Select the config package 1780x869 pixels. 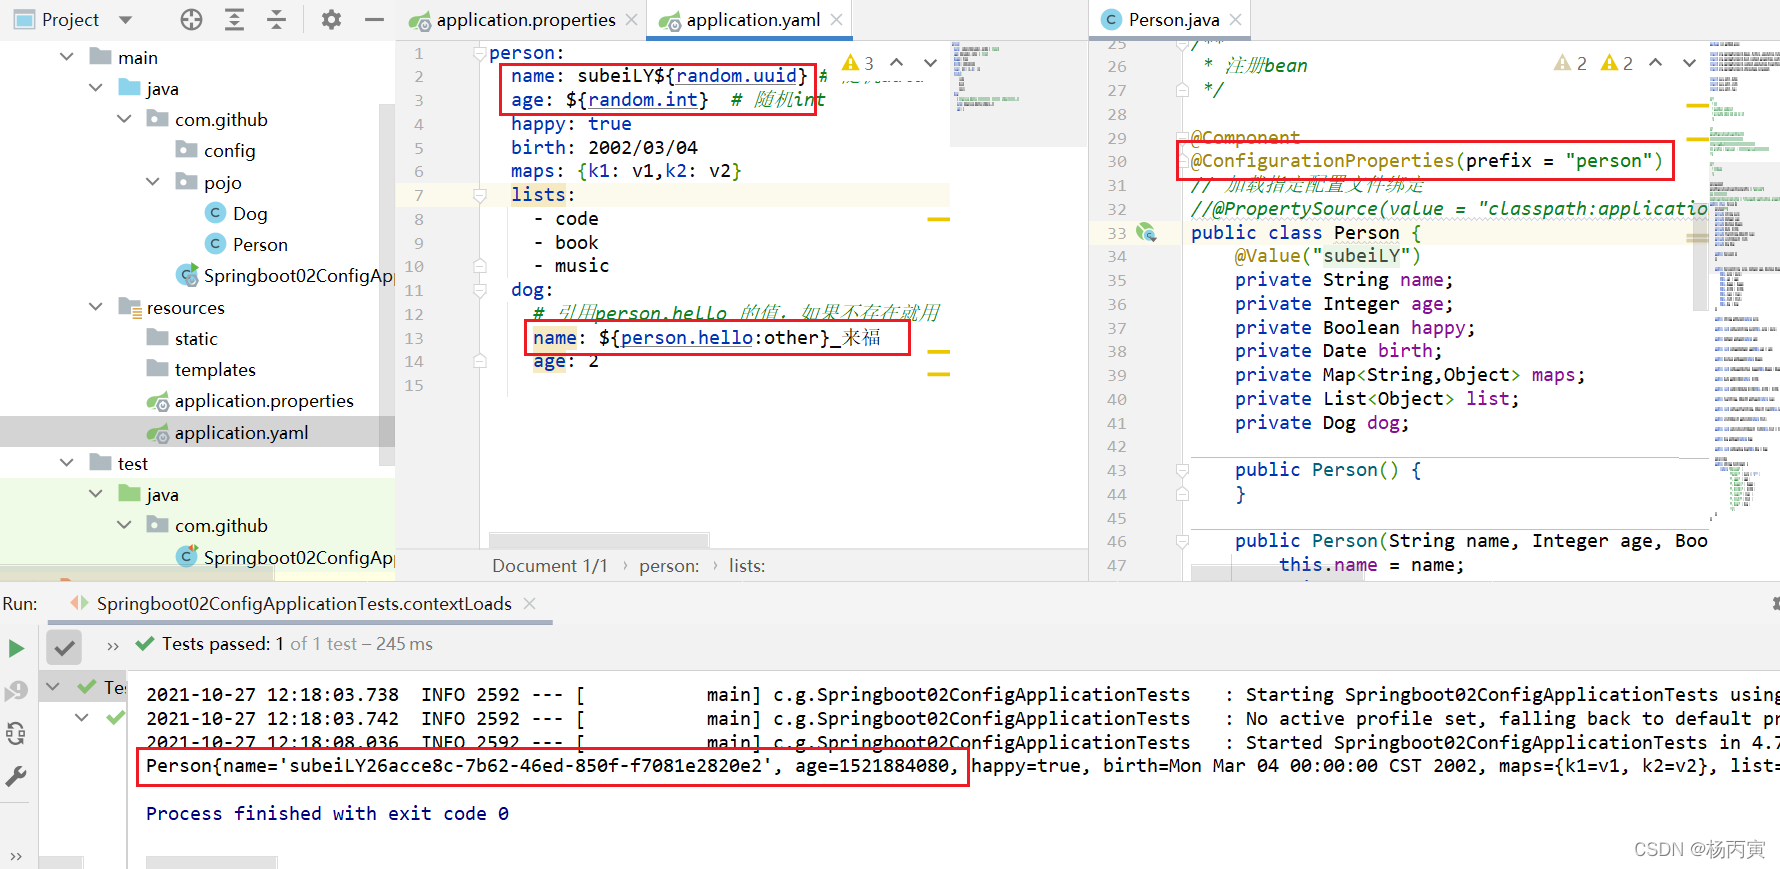pos(229,151)
